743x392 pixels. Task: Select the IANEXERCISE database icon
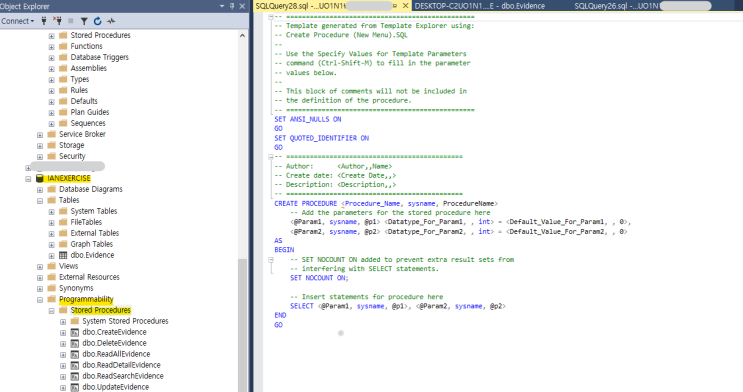pos(40,178)
